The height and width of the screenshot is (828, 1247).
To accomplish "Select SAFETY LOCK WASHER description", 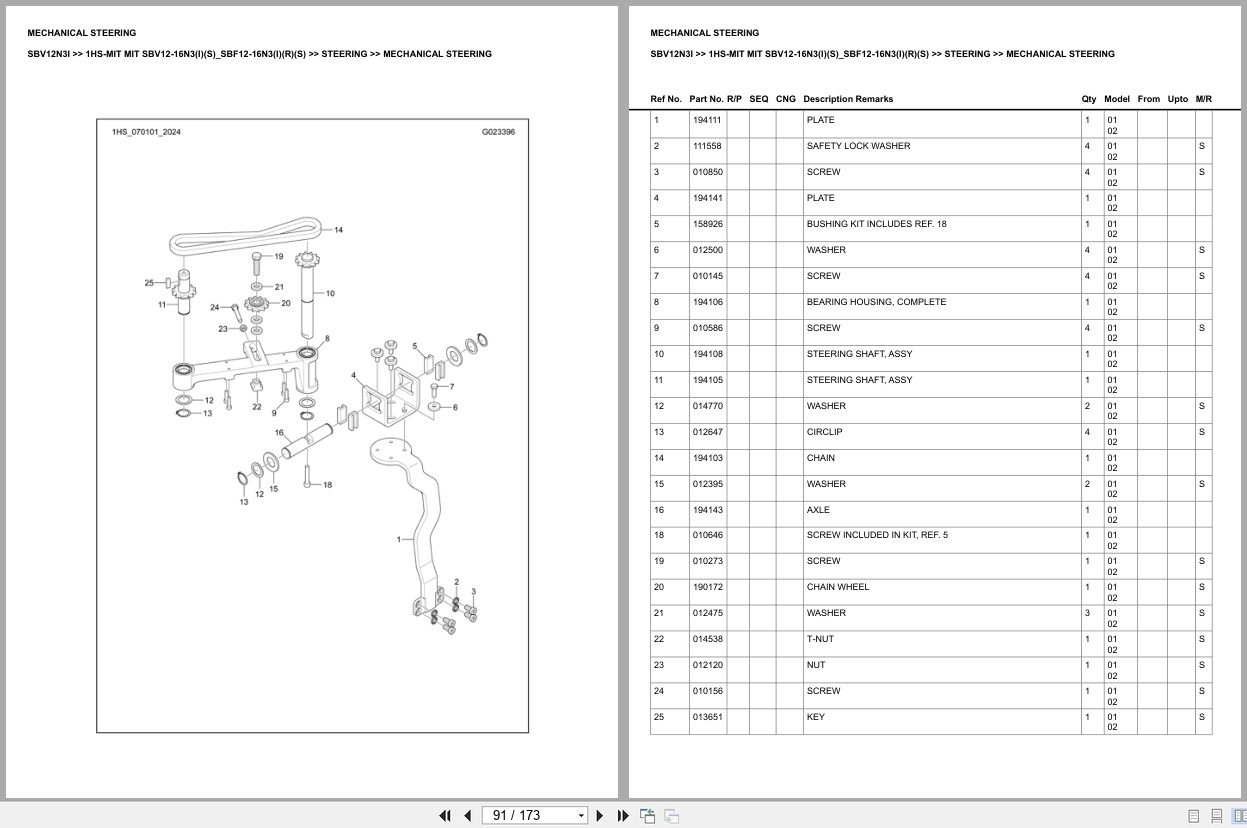I will [x=858, y=146].
